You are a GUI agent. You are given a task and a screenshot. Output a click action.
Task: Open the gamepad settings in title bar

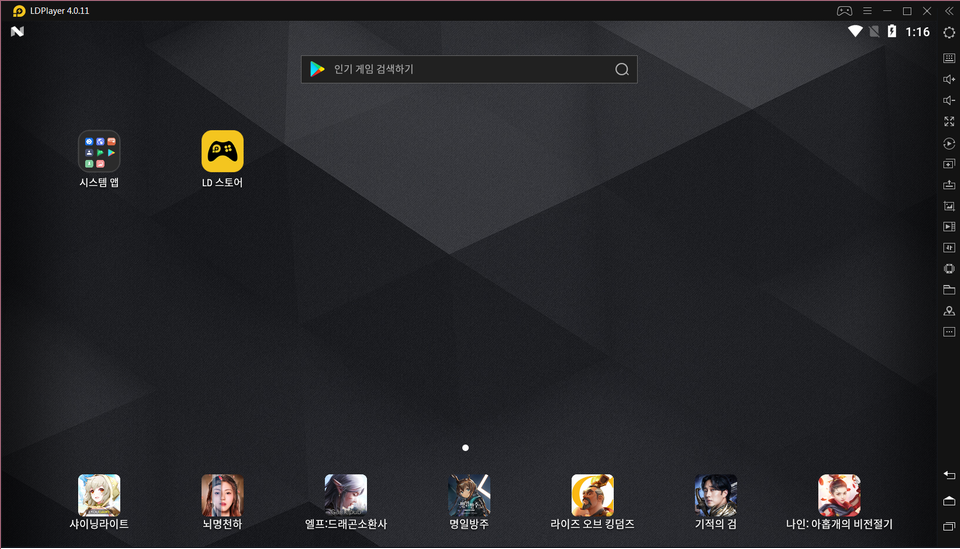(844, 11)
